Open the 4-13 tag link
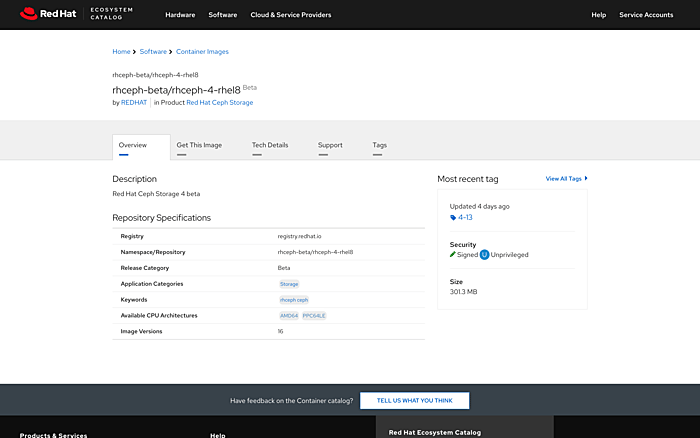This screenshot has width=700, height=438. 465,217
